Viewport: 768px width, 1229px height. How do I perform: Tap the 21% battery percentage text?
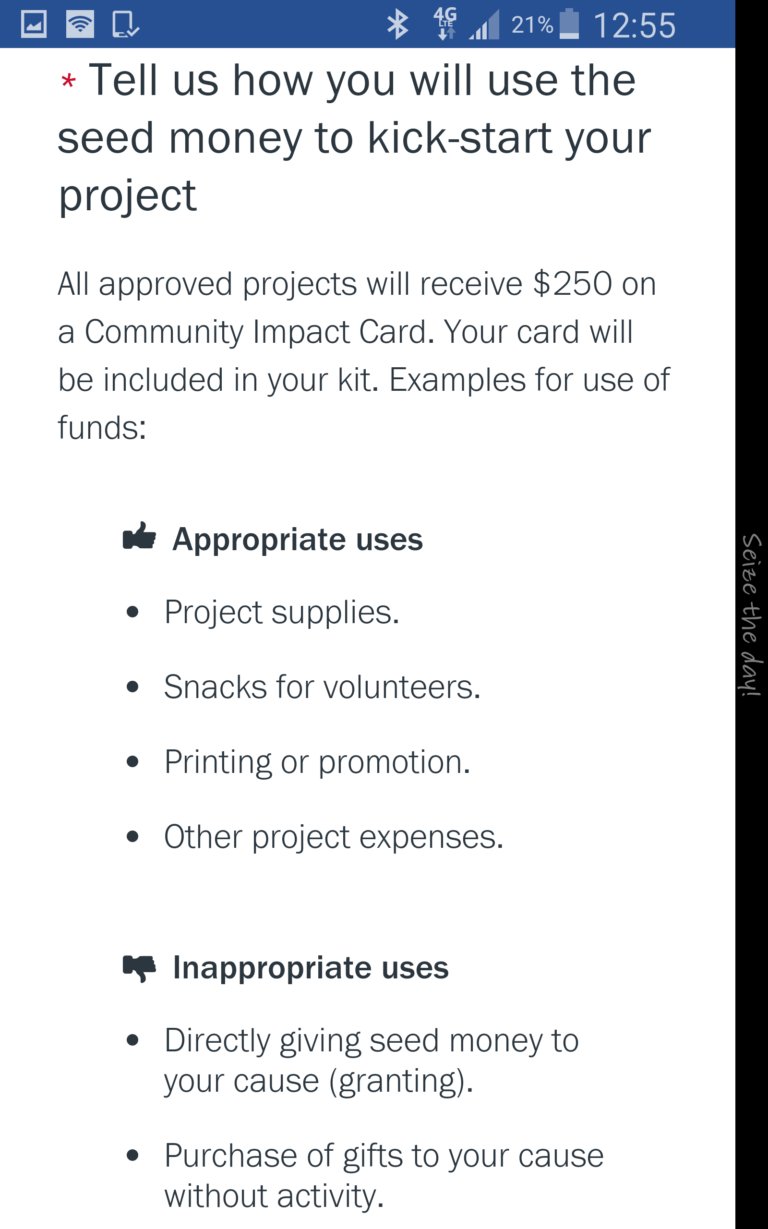tap(531, 24)
